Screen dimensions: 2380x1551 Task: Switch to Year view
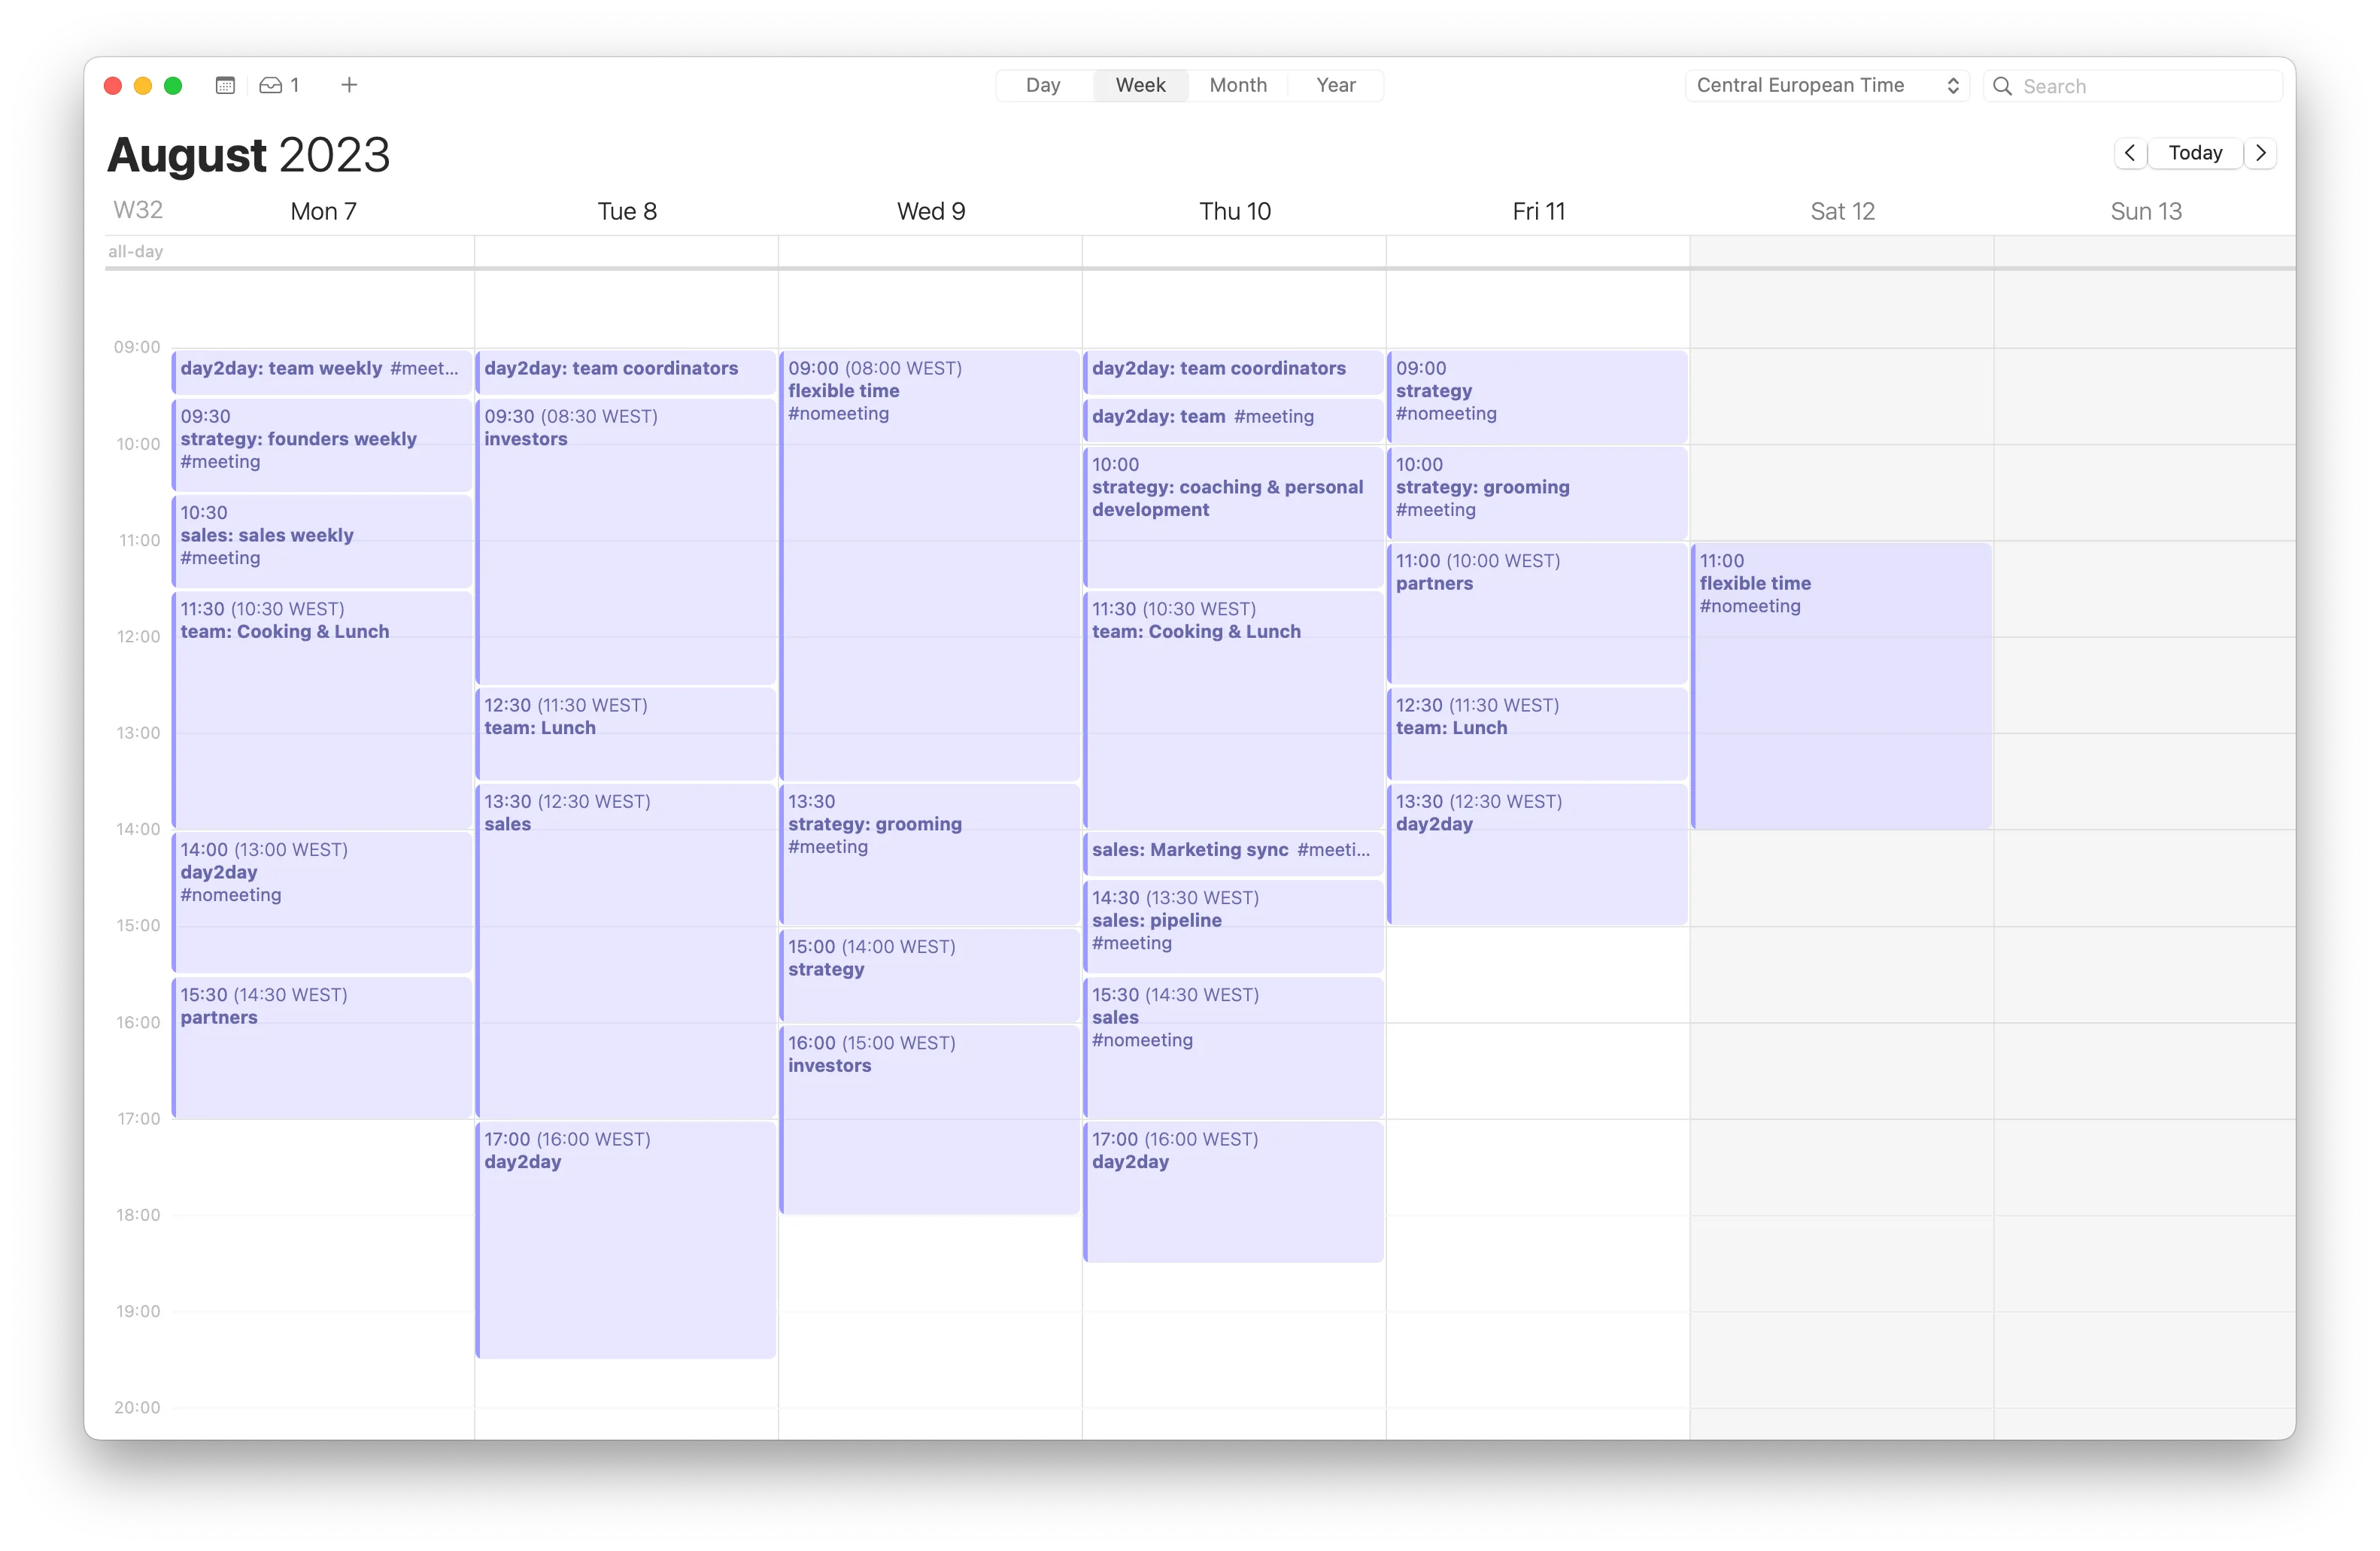(x=1335, y=86)
